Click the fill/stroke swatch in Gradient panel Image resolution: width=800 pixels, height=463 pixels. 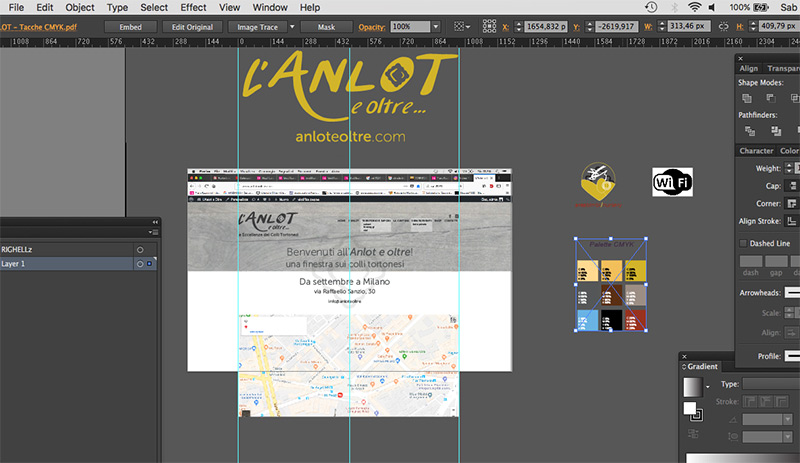tap(693, 411)
